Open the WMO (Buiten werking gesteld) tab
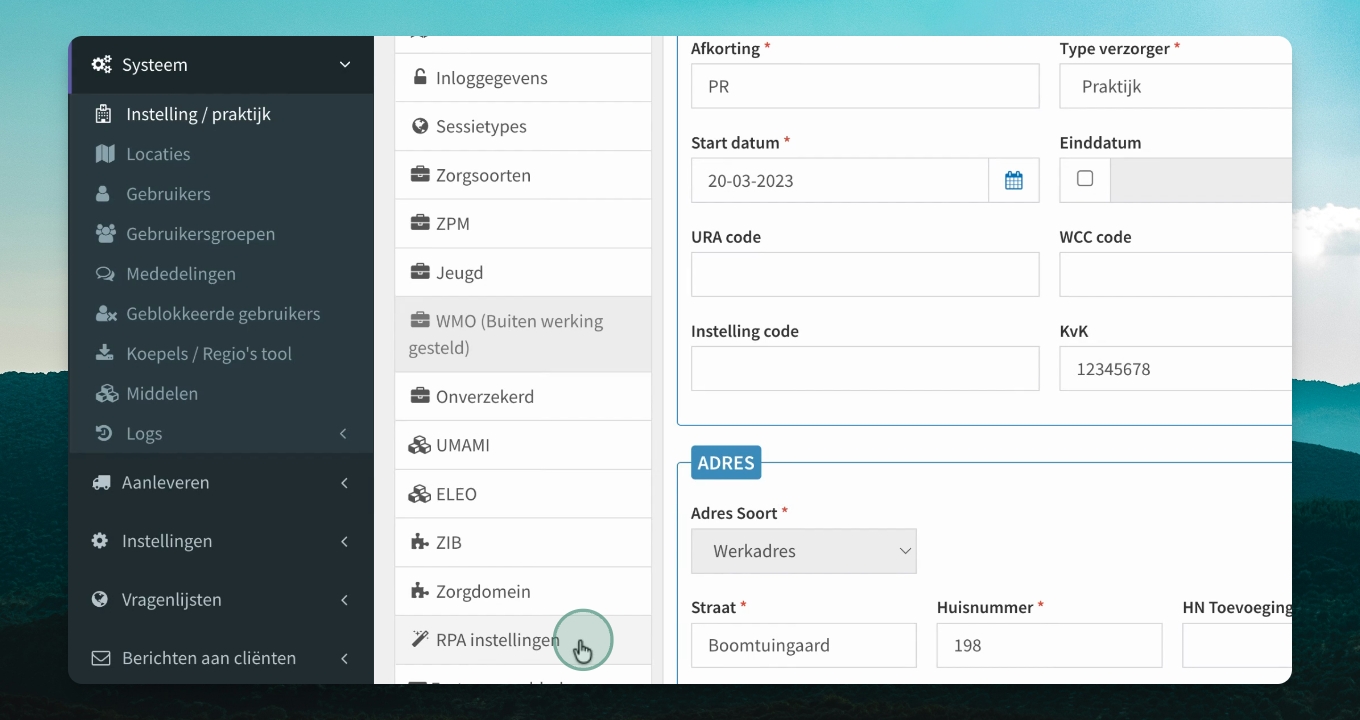 [523, 335]
